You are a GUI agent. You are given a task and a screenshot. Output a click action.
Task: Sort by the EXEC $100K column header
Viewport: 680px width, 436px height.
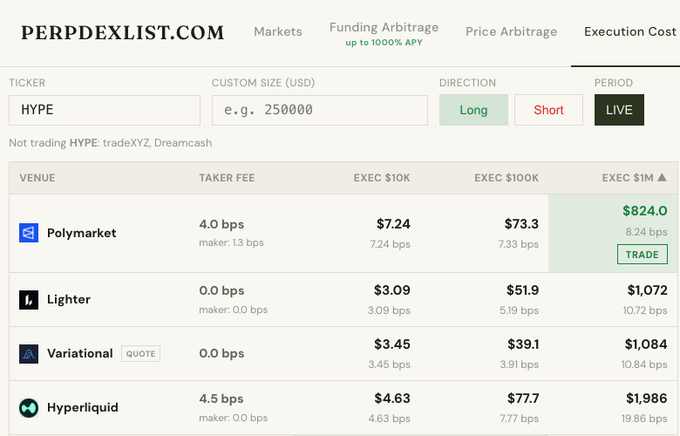coord(506,178)
